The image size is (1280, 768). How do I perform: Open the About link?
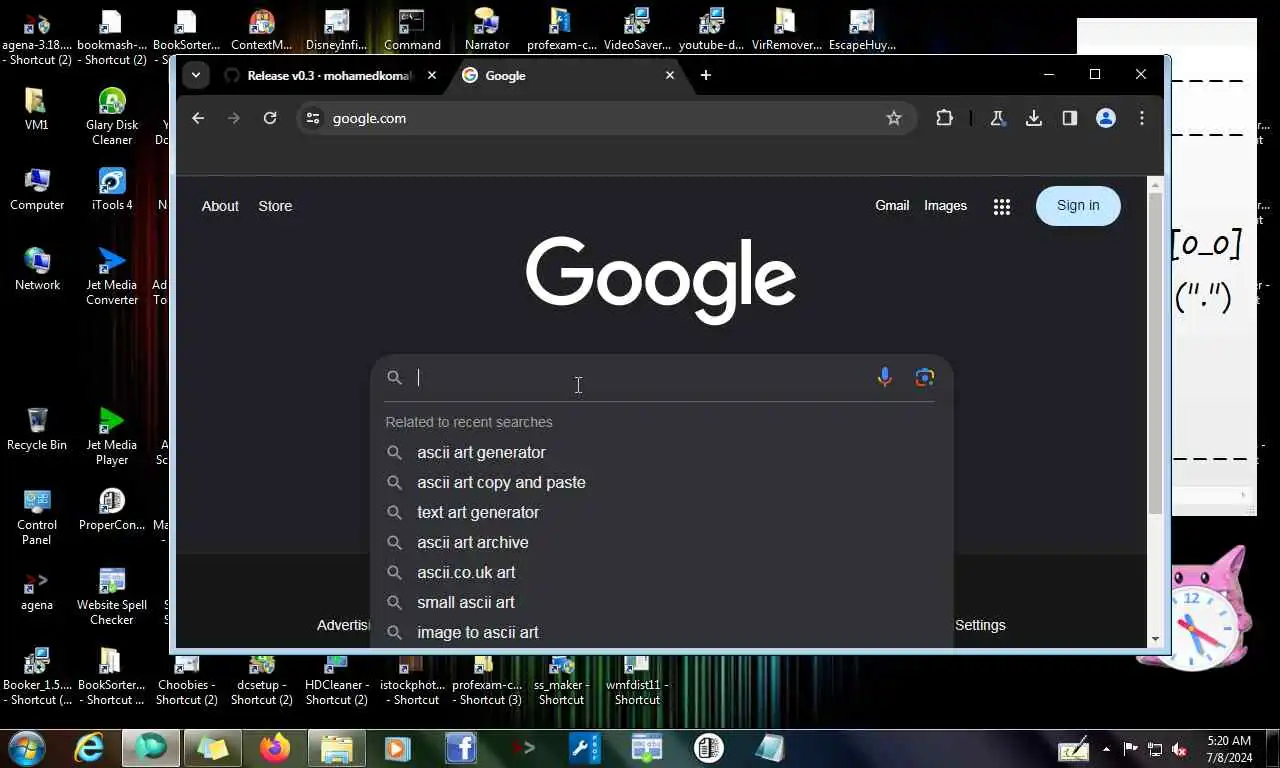[220, 206]
